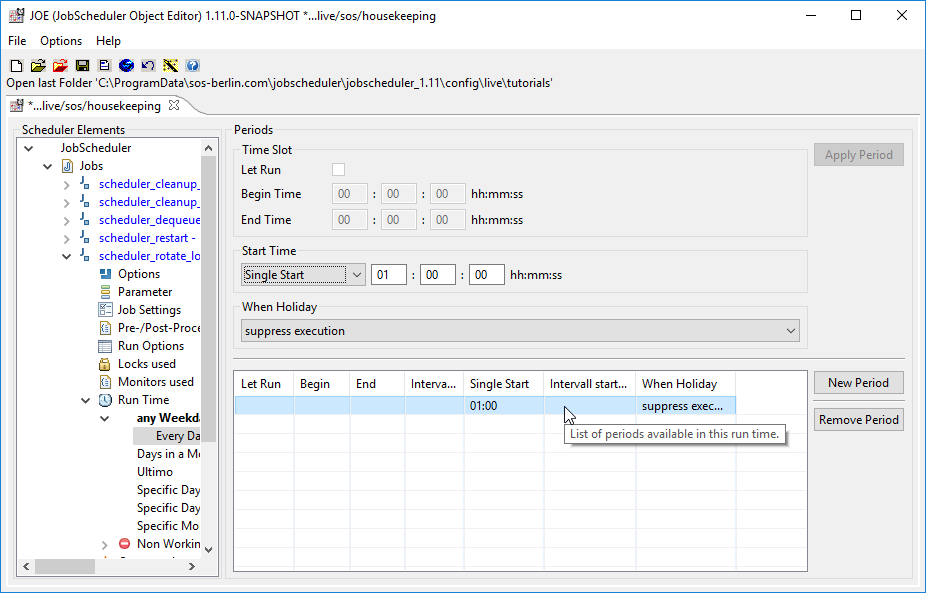Click the document icon next to the floppy disk
Viewport: 926px width, 593px height.
click(104, 65)
